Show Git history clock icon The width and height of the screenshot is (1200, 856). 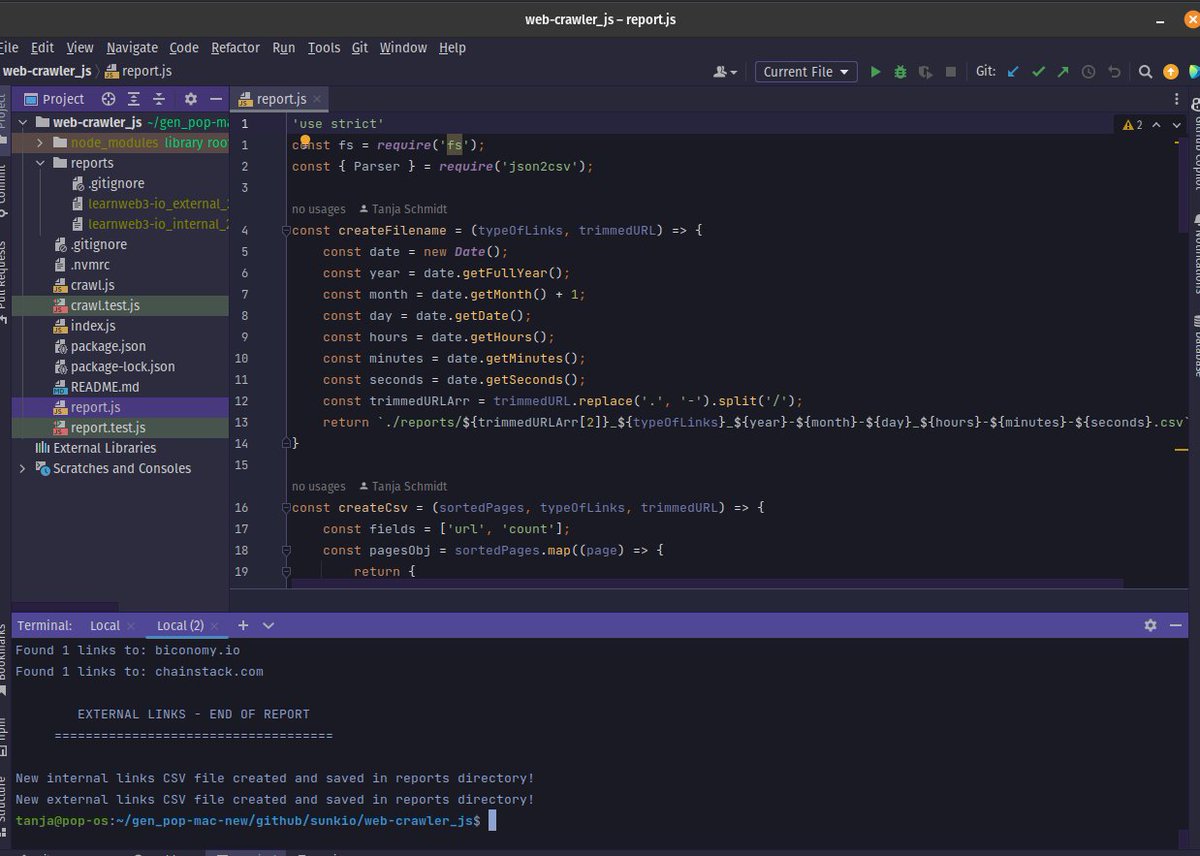(1088, 72)
